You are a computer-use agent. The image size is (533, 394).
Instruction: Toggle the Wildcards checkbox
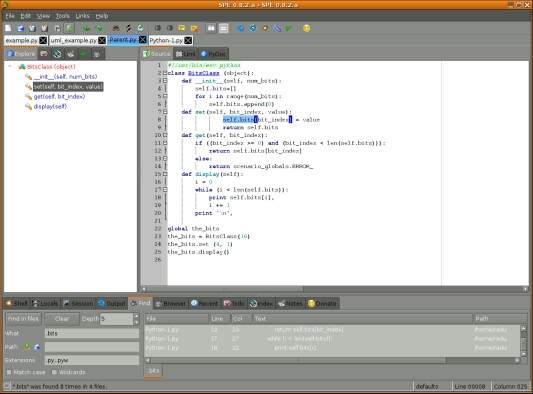(54, 372)
